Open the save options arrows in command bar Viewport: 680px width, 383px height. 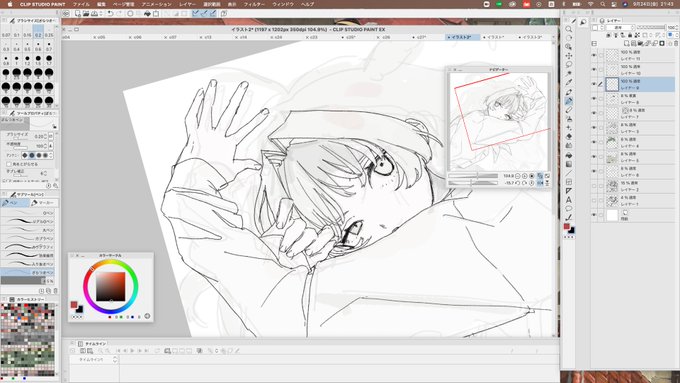coord(101,13)
